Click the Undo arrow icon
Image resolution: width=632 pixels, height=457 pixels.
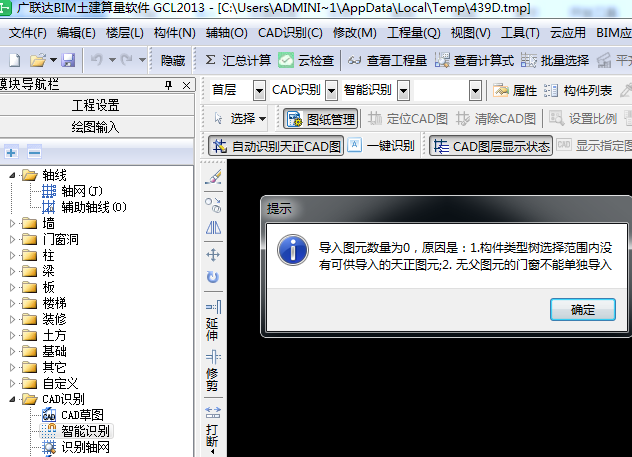coord(96,60)
